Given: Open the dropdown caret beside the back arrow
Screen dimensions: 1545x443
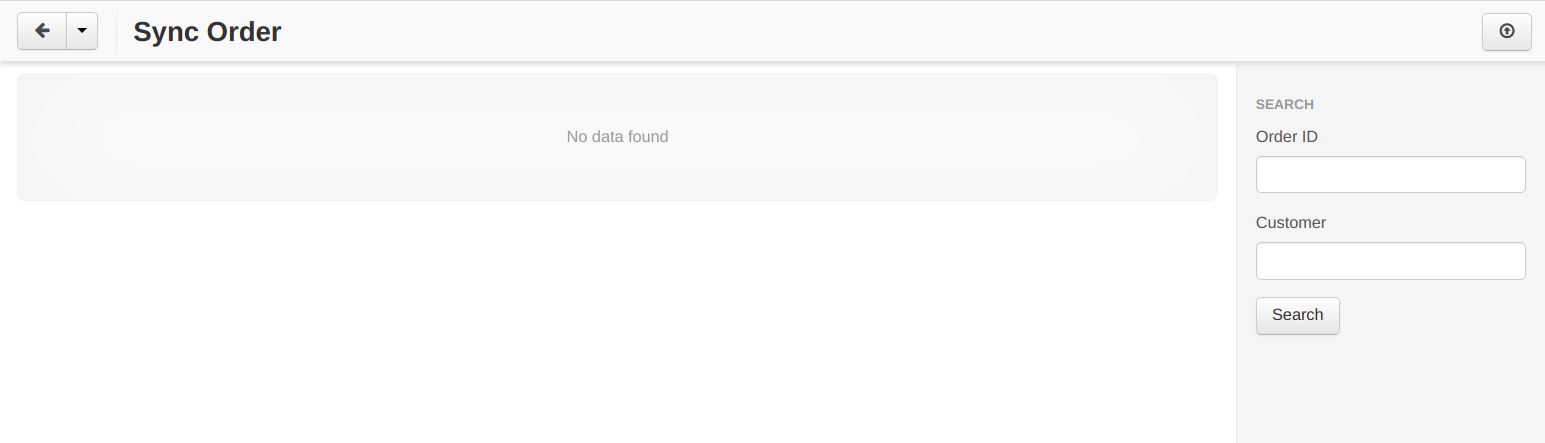Looking at the screenshot, I should [x=82, y=31].
